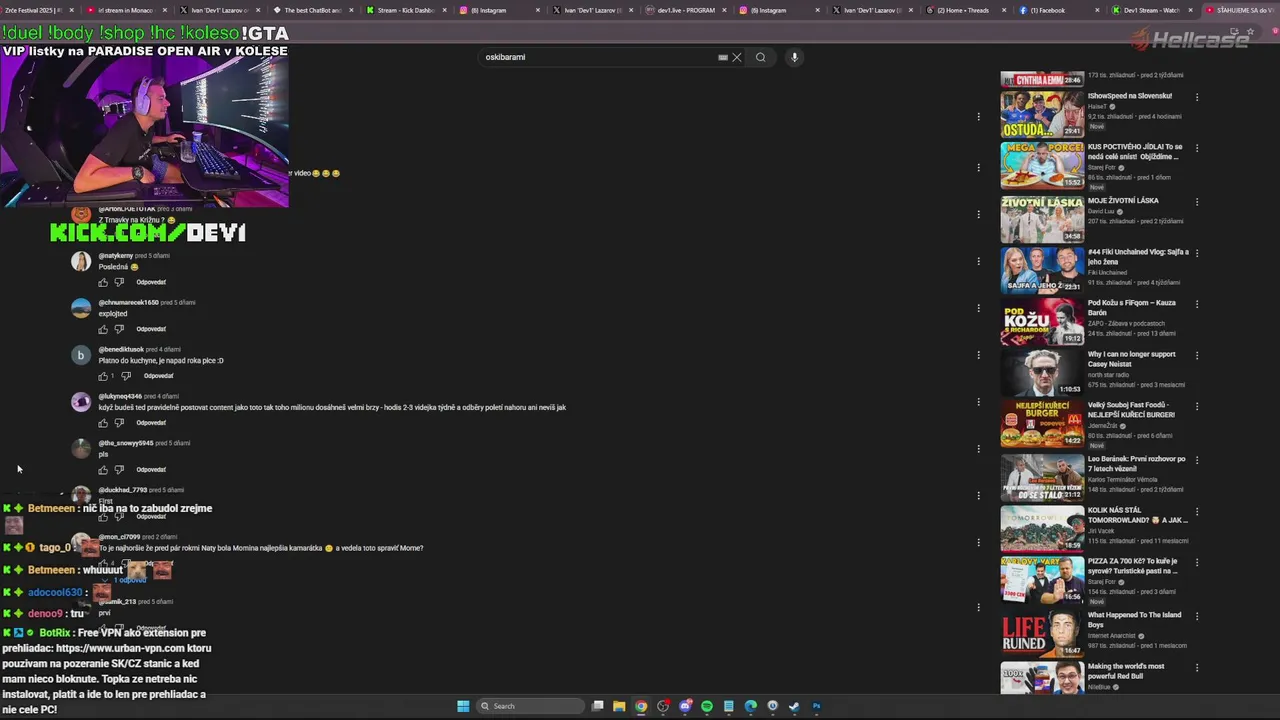Open What Happened To The Island Boys thumbnail
Screen dimensions: 1280x720
1041,633
